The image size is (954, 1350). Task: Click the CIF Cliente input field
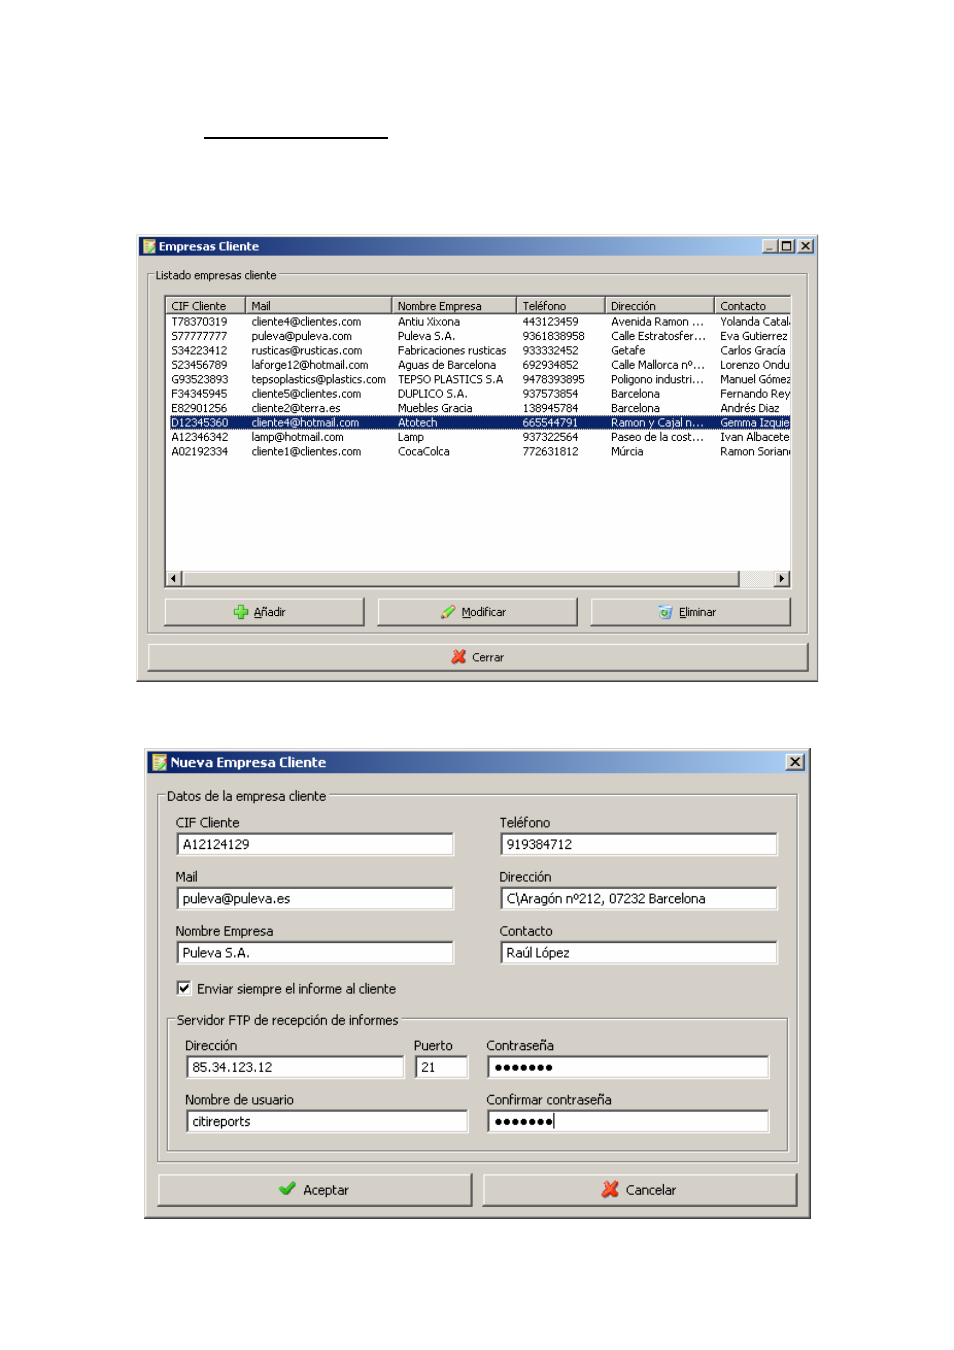tap(315, 844)
